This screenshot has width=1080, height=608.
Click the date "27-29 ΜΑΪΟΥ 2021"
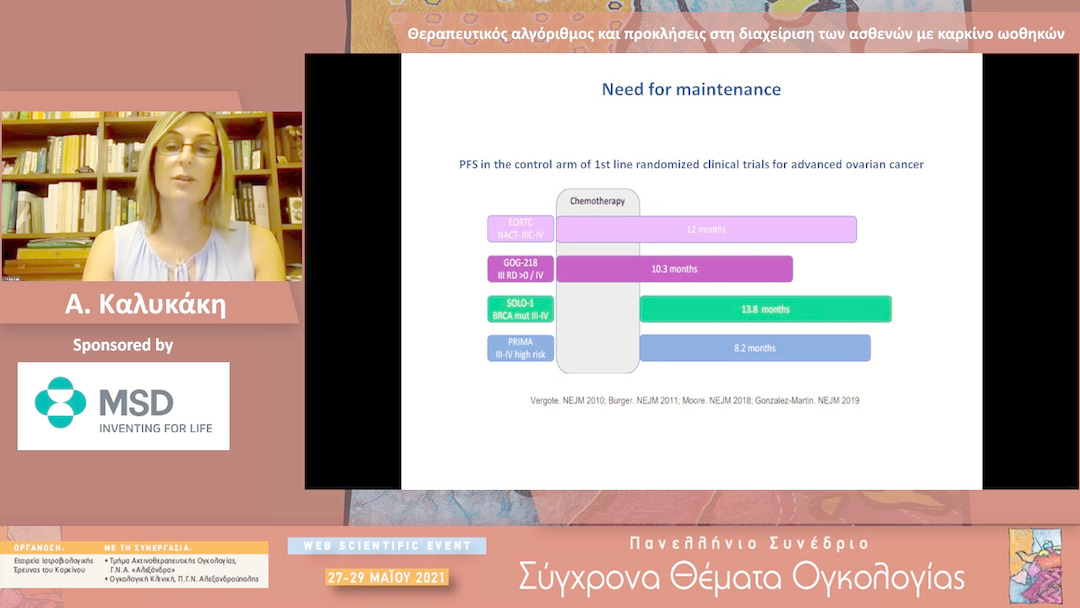pyautogui.click(x=387, y=577)
